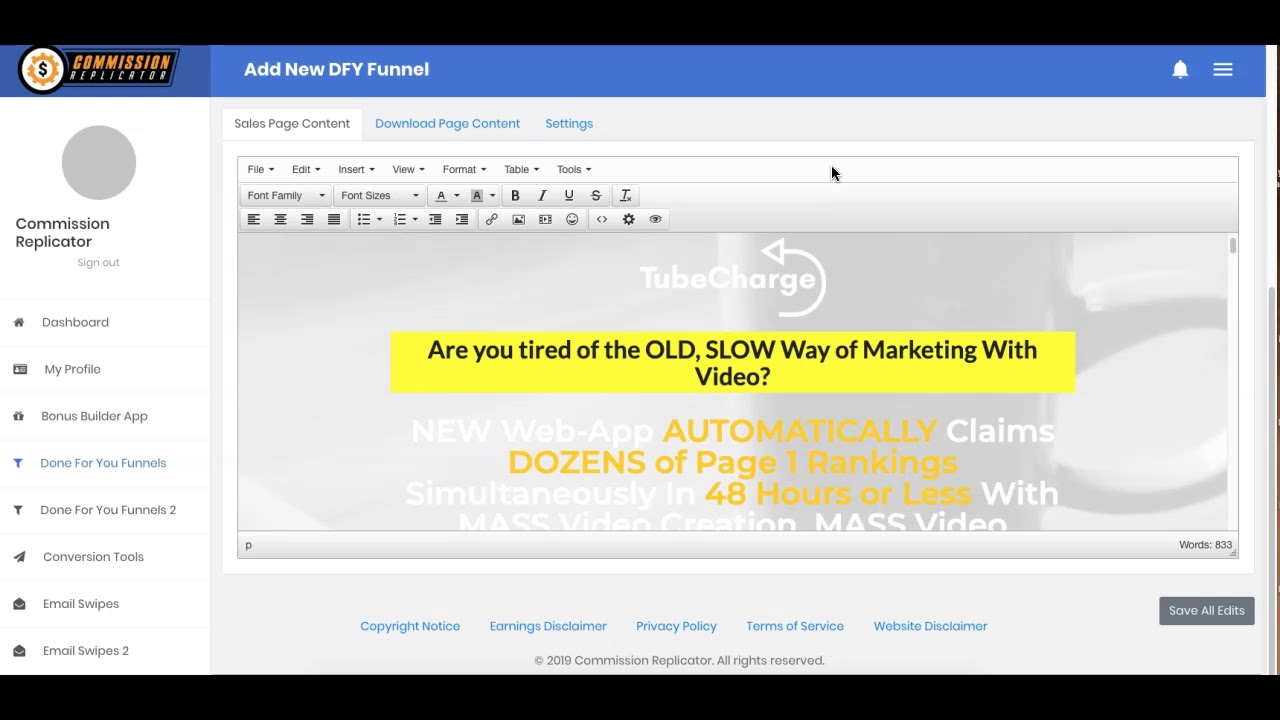This screenshot has width=1280, height=720.
Task: Open the View menu in the editor
Action: tap(408, 170)
